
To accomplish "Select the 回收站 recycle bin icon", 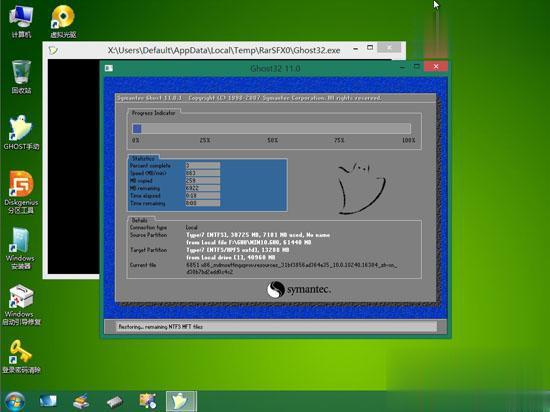I will point(21,76).
